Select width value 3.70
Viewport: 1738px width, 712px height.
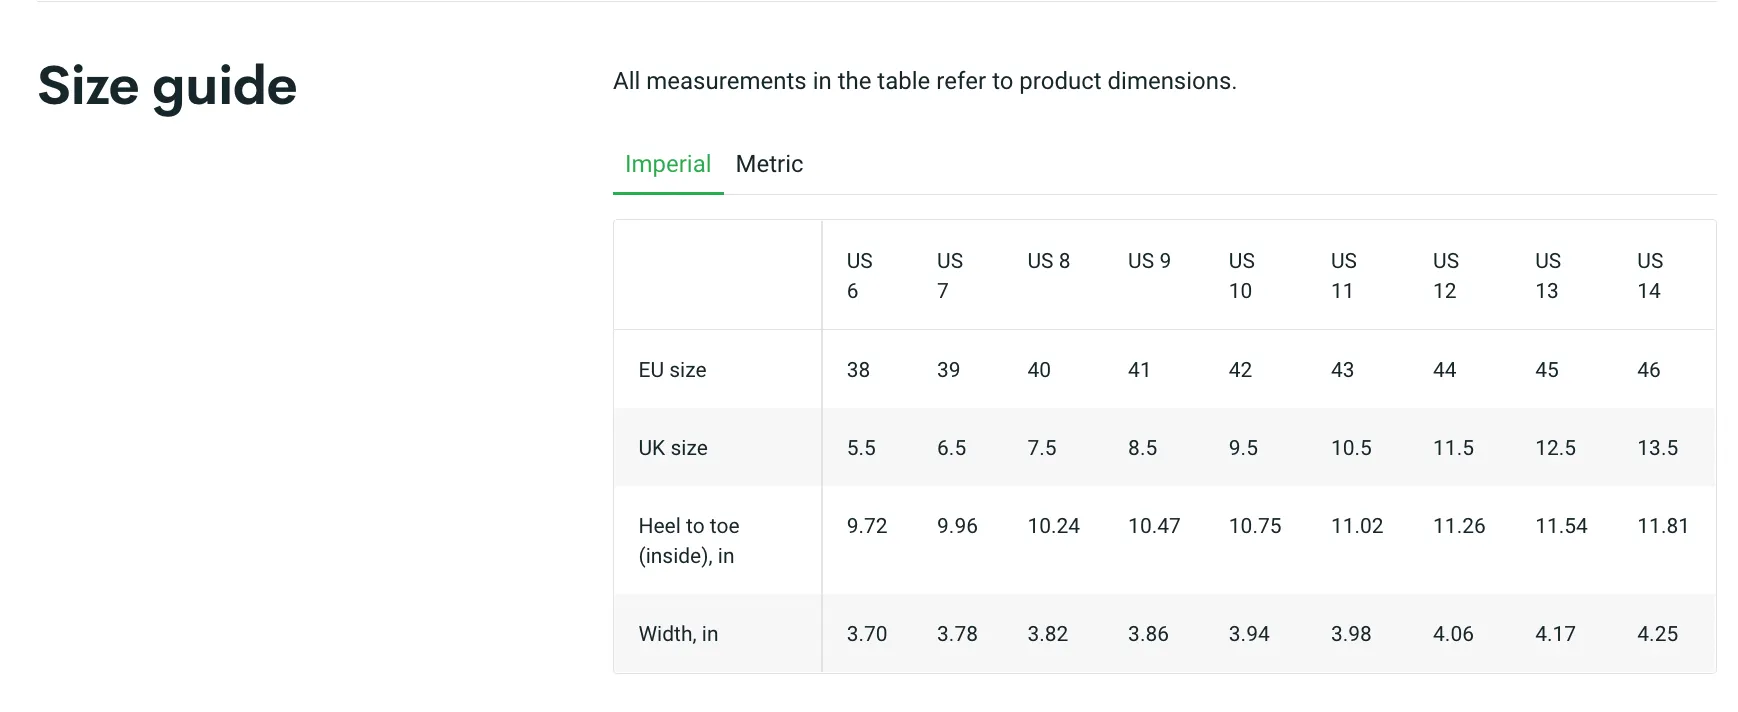(x=866, y=634)
